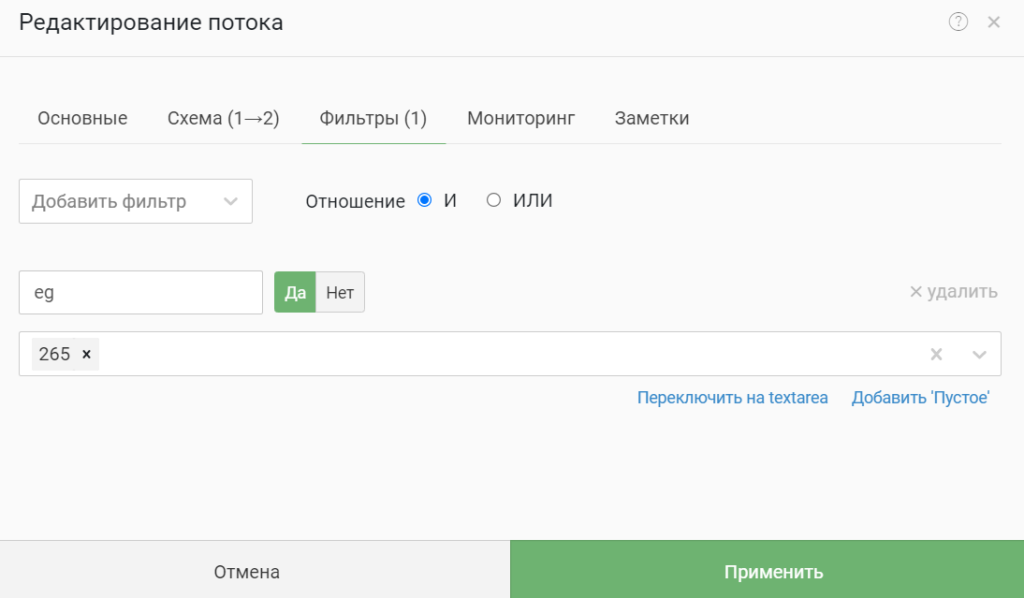
Task: Click the удалить filter link
Action: point(953,292)
